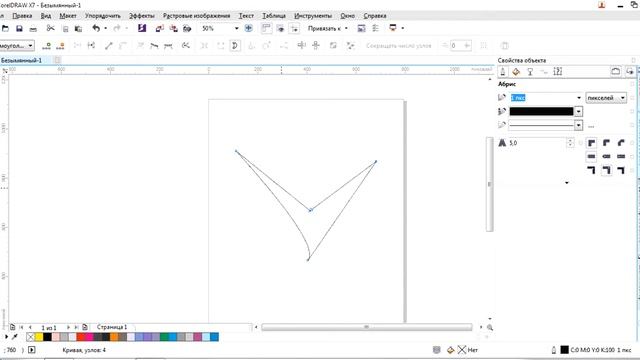
Task: Click the horizontal scrollbar thumb
Action: point(367,327)
